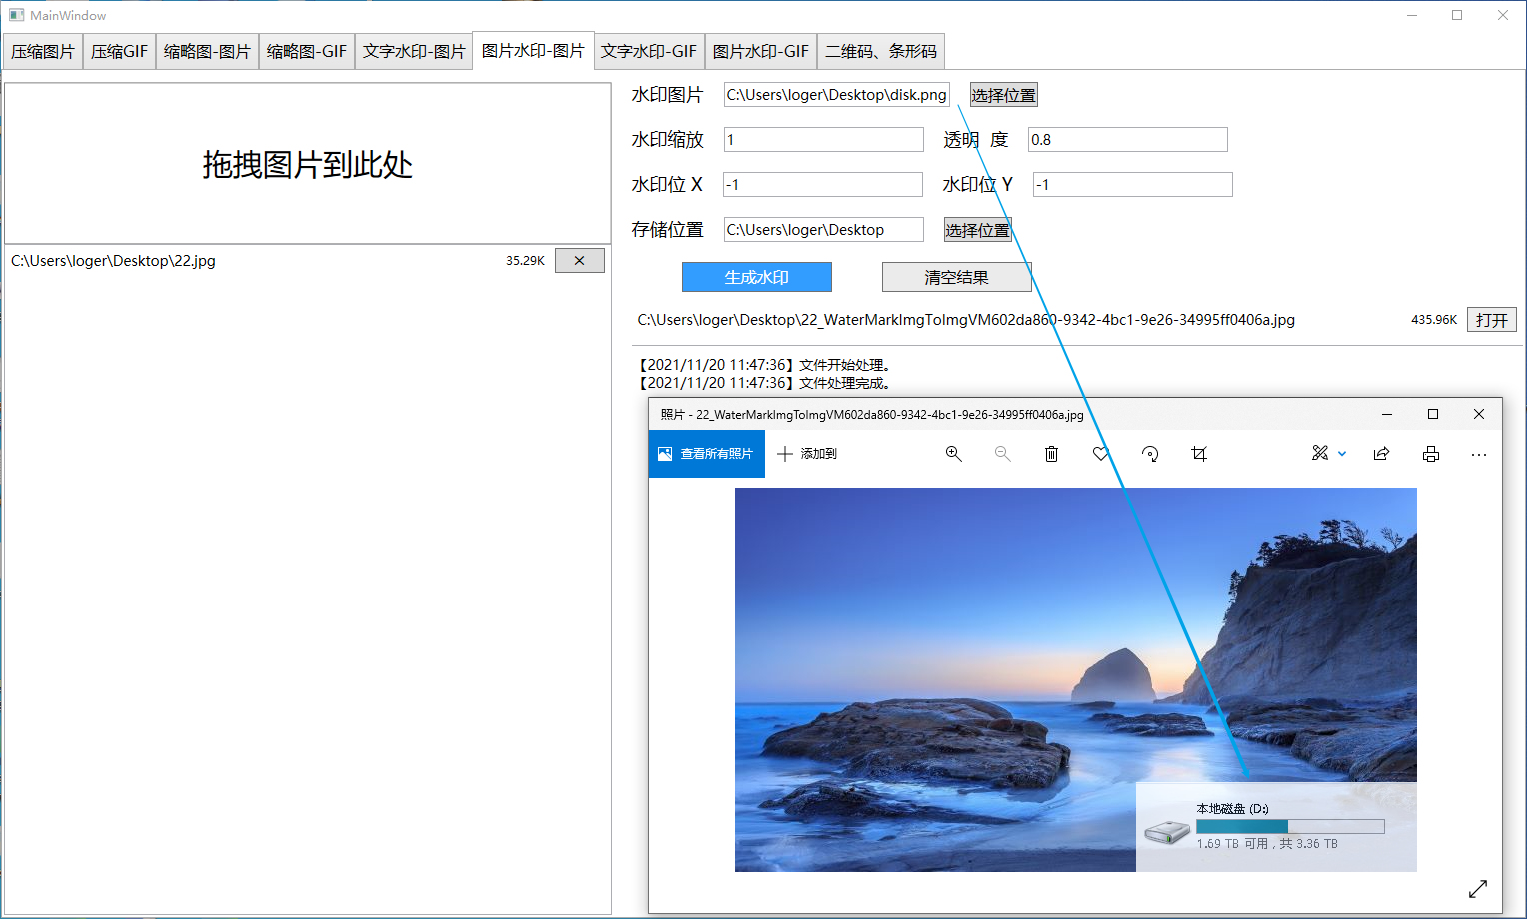Open the 缩略图-图片 tab

coord(207,51)
